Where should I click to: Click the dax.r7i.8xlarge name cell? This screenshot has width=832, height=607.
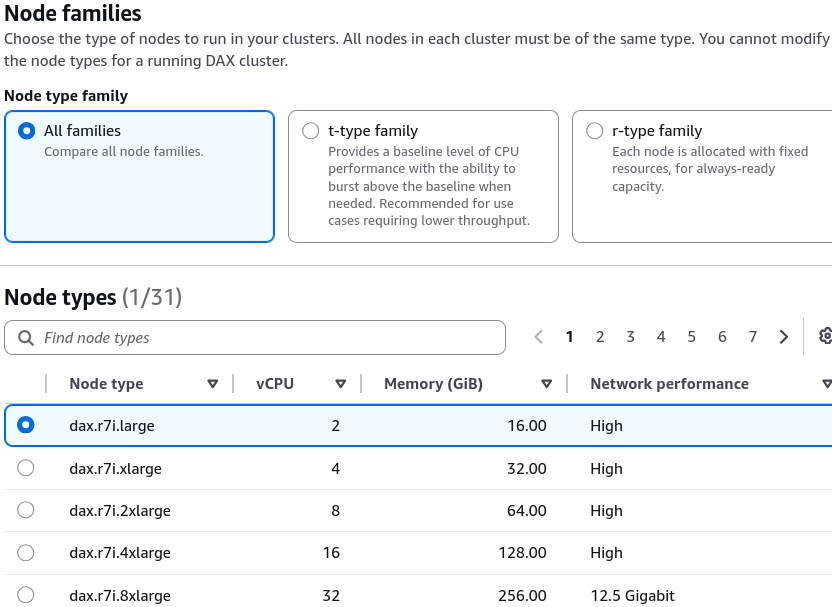pyautogui.click(x=120, y=595)
